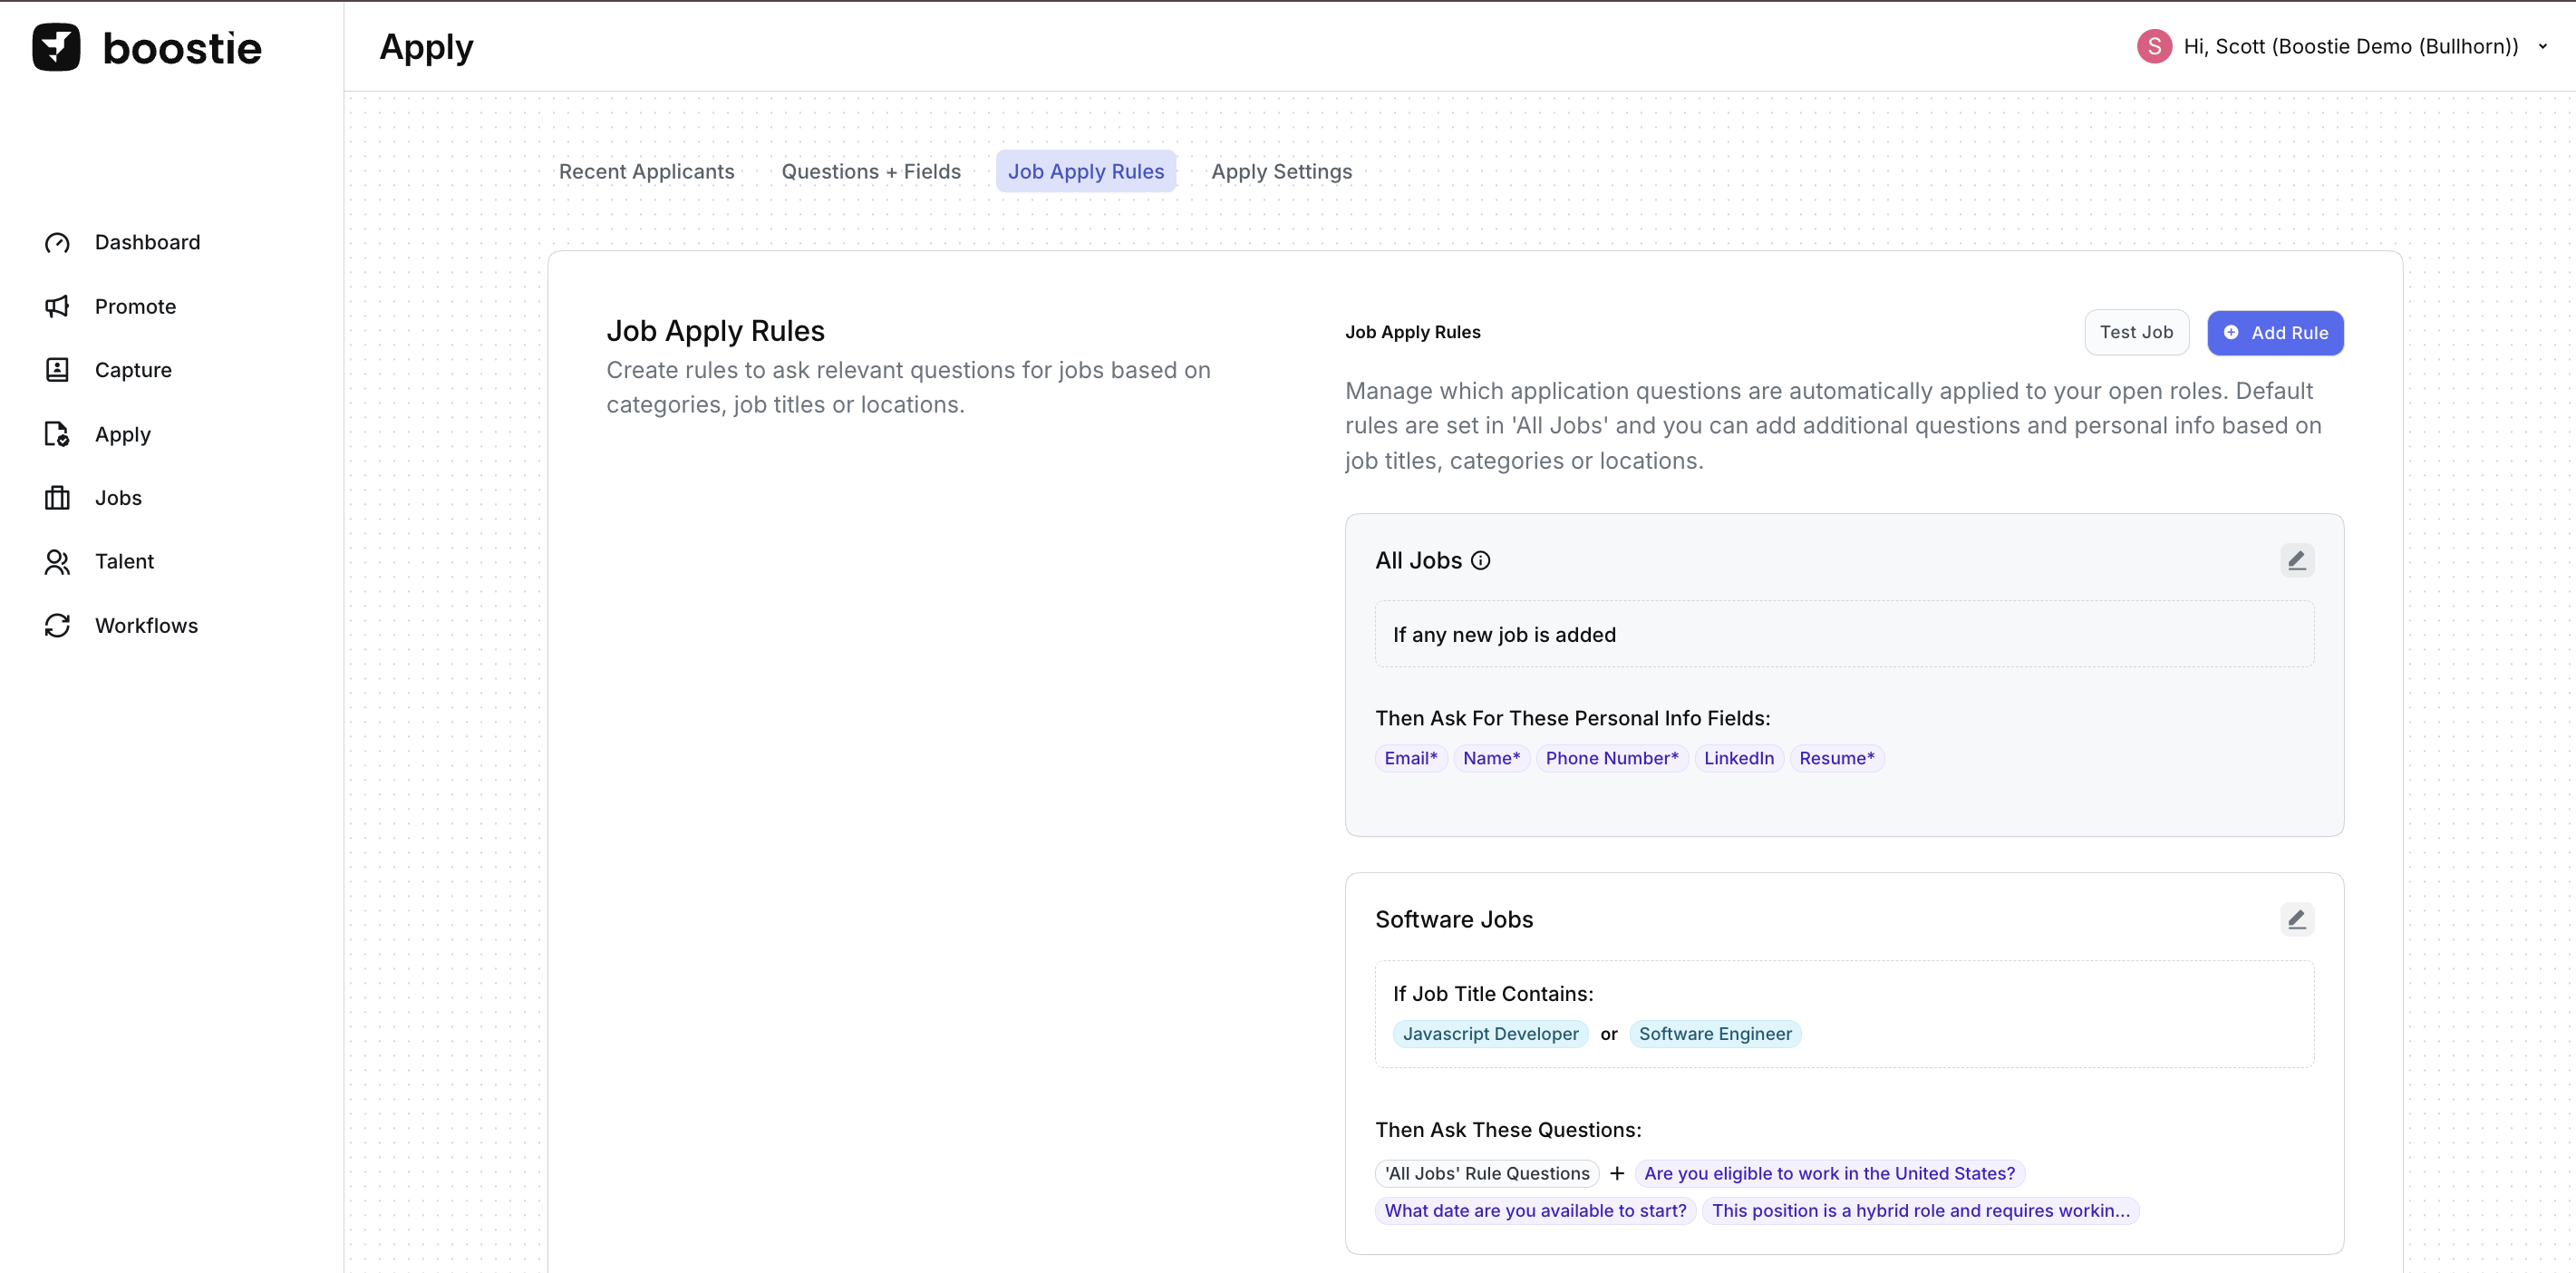This screenshot has width=2576, height=1273.
Task: Expand the Hi, Scott user menu
Action: coord(2350,46)
